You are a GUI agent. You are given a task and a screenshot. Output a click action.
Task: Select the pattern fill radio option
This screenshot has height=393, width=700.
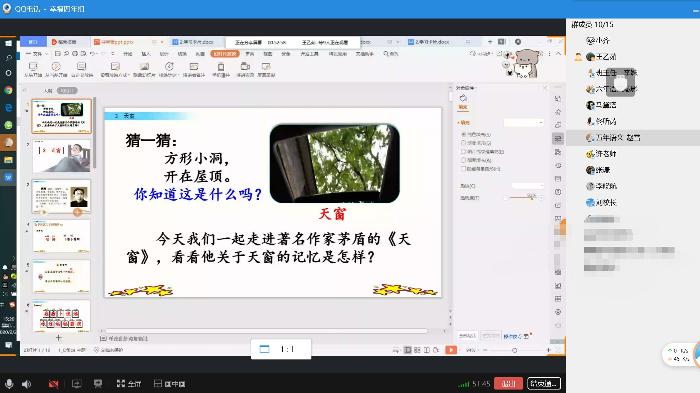[x=463, y=160]
